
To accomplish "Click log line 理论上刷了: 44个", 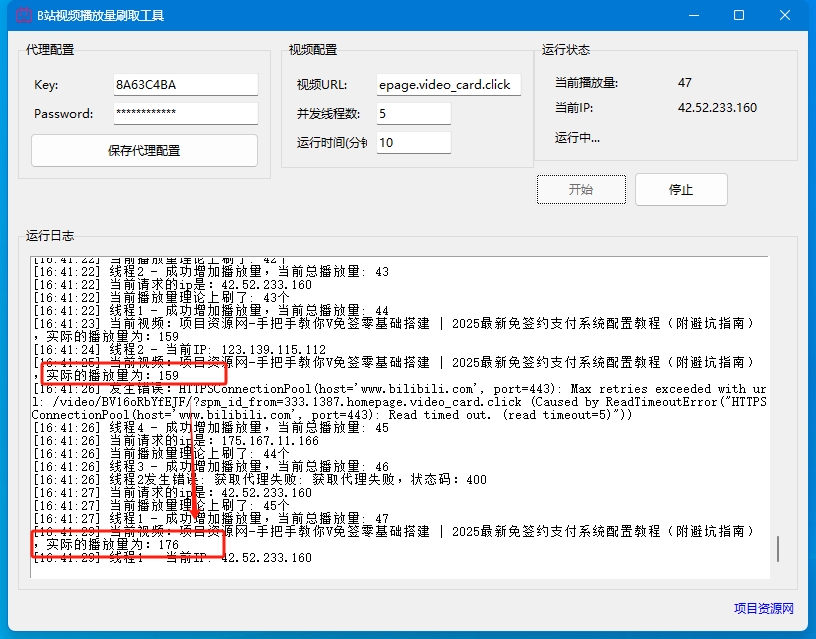I will tap(161, 454).
